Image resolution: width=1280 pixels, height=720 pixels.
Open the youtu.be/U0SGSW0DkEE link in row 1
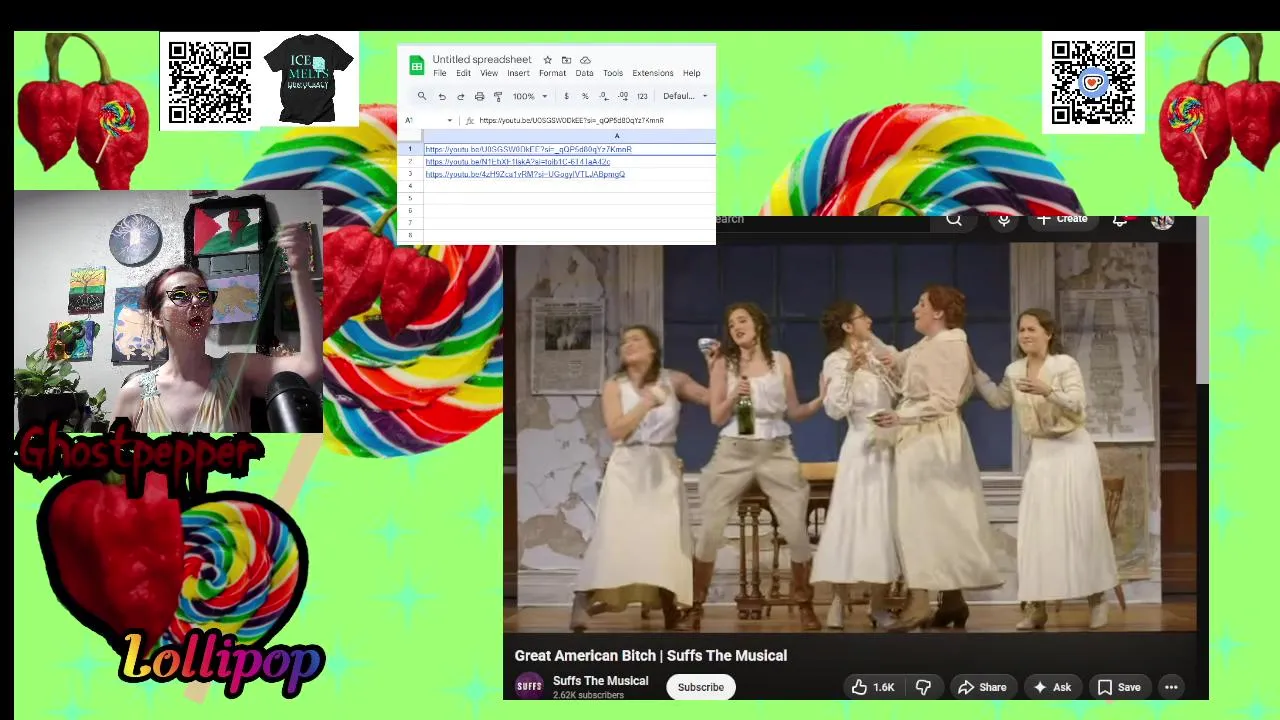coord(528,149)
